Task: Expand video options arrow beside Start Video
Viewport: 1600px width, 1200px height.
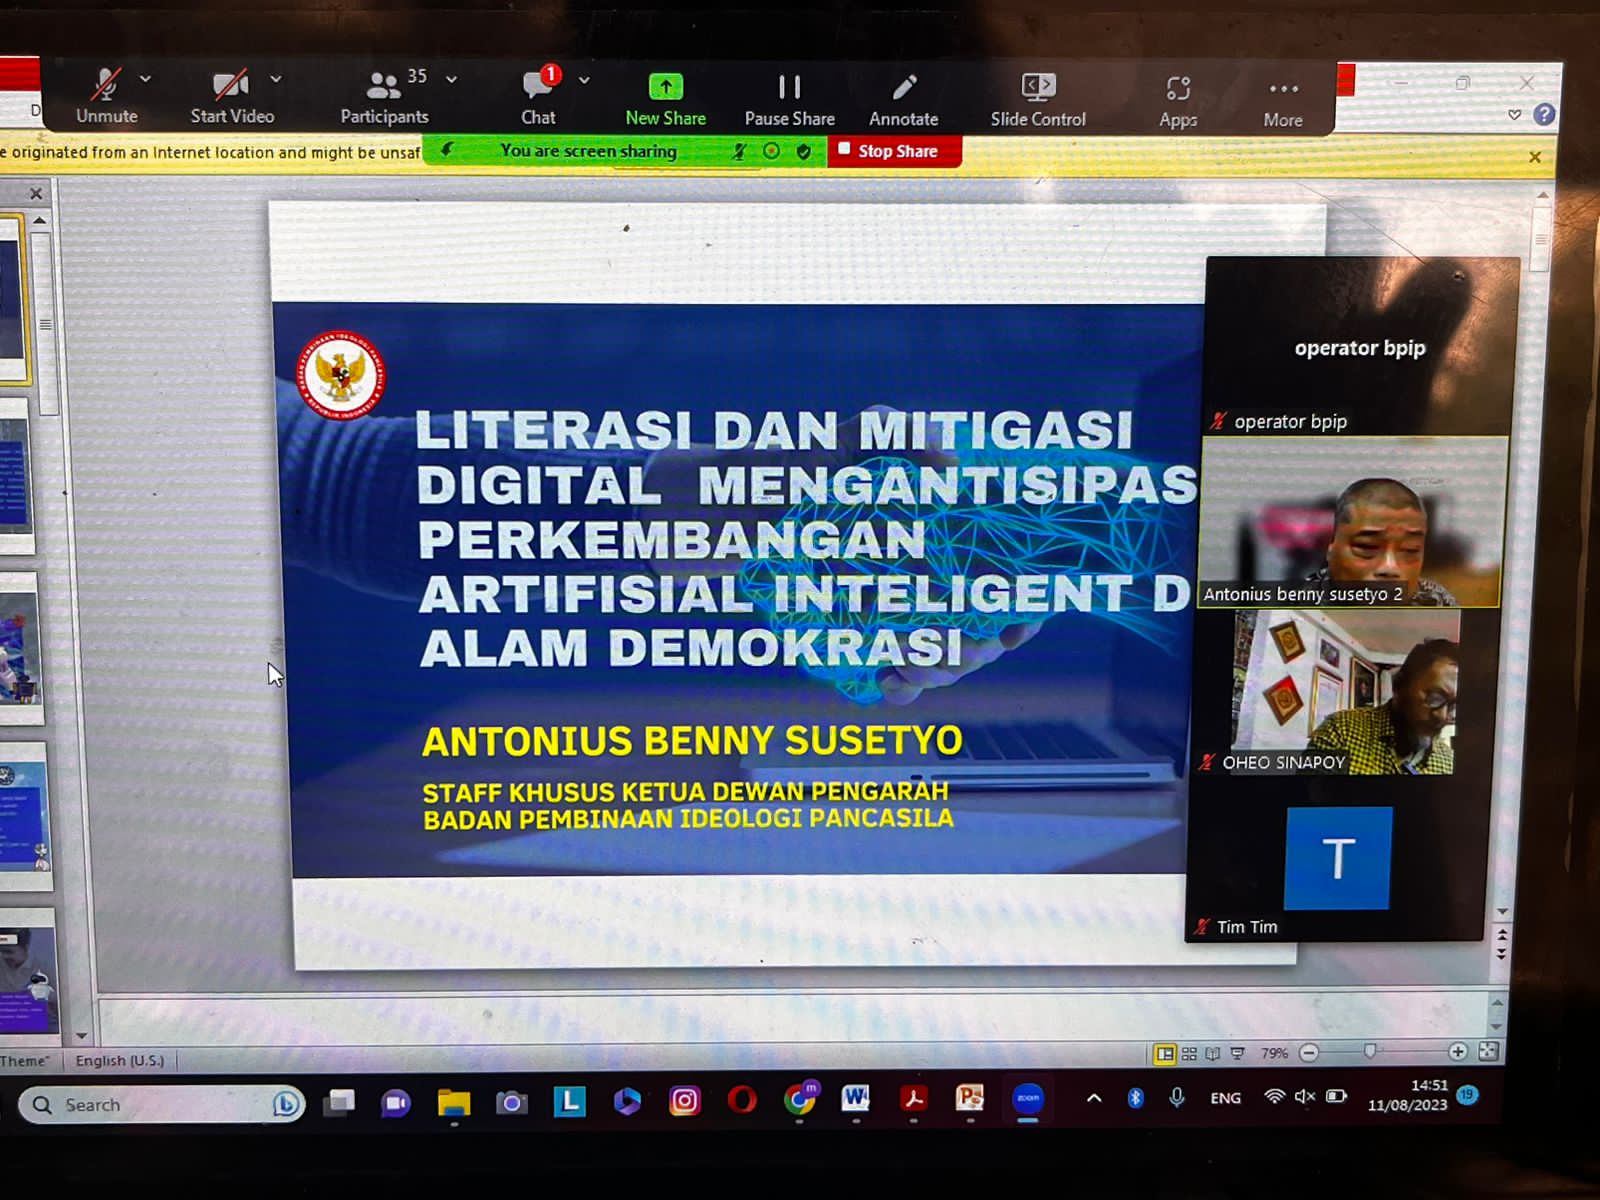Action: click(276, 78)
